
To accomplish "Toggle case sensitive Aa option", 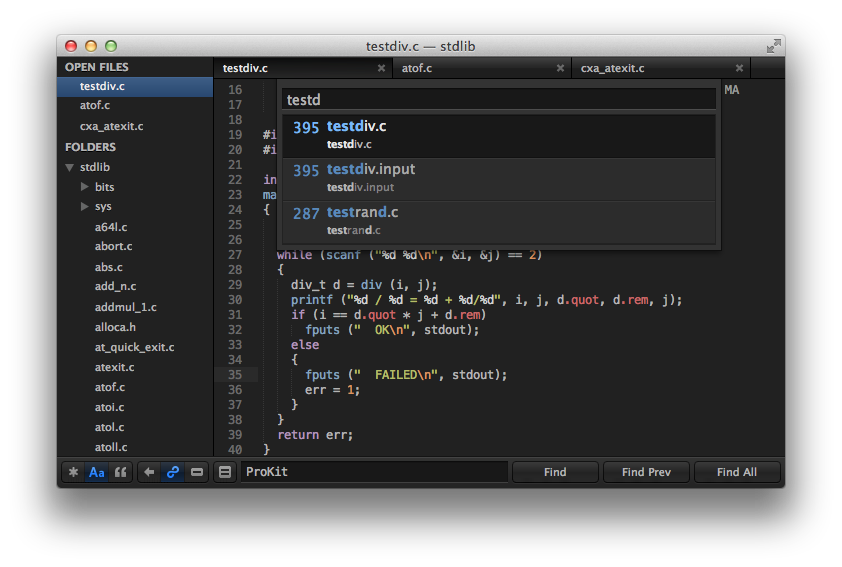I will (x=97, y=472).
